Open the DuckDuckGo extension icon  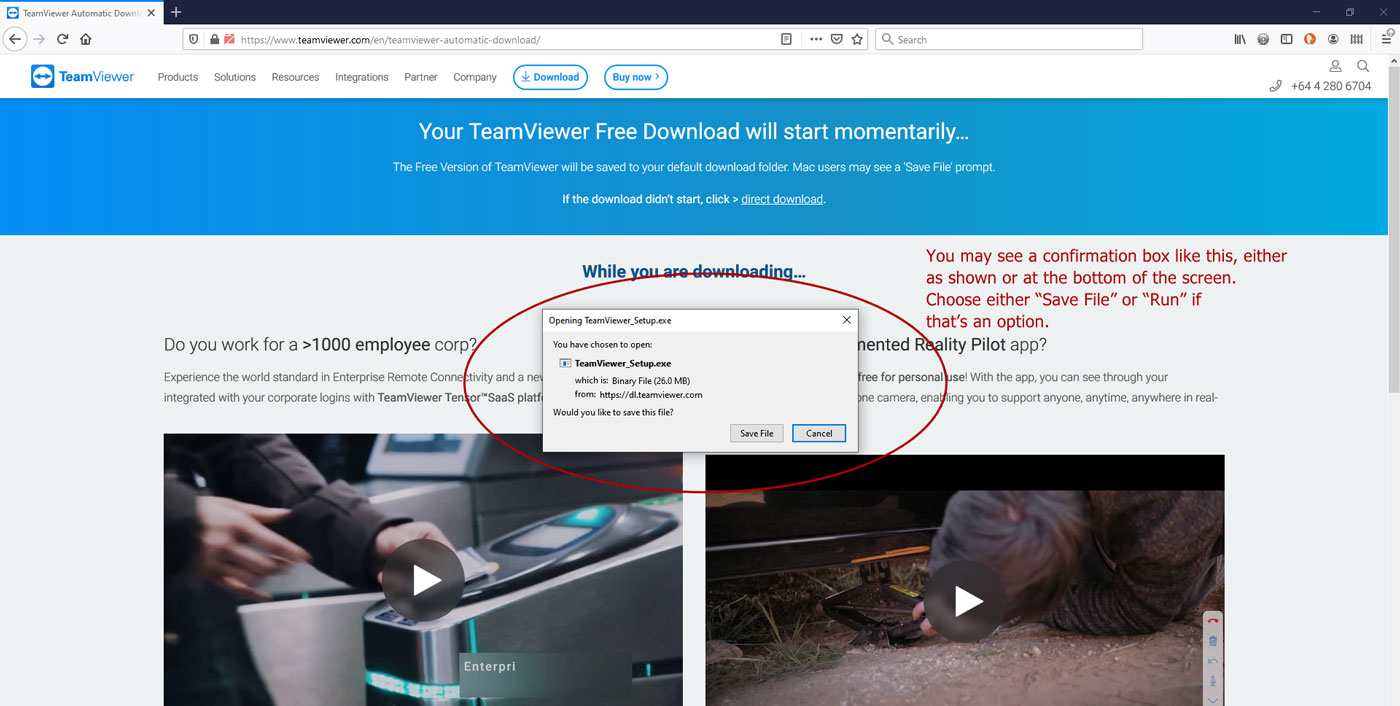coord(1310,39)
